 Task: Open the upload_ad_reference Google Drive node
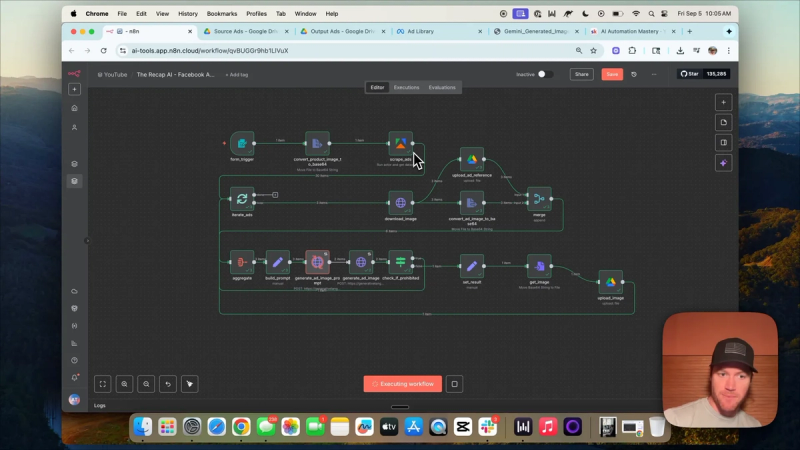click(472, 159)
